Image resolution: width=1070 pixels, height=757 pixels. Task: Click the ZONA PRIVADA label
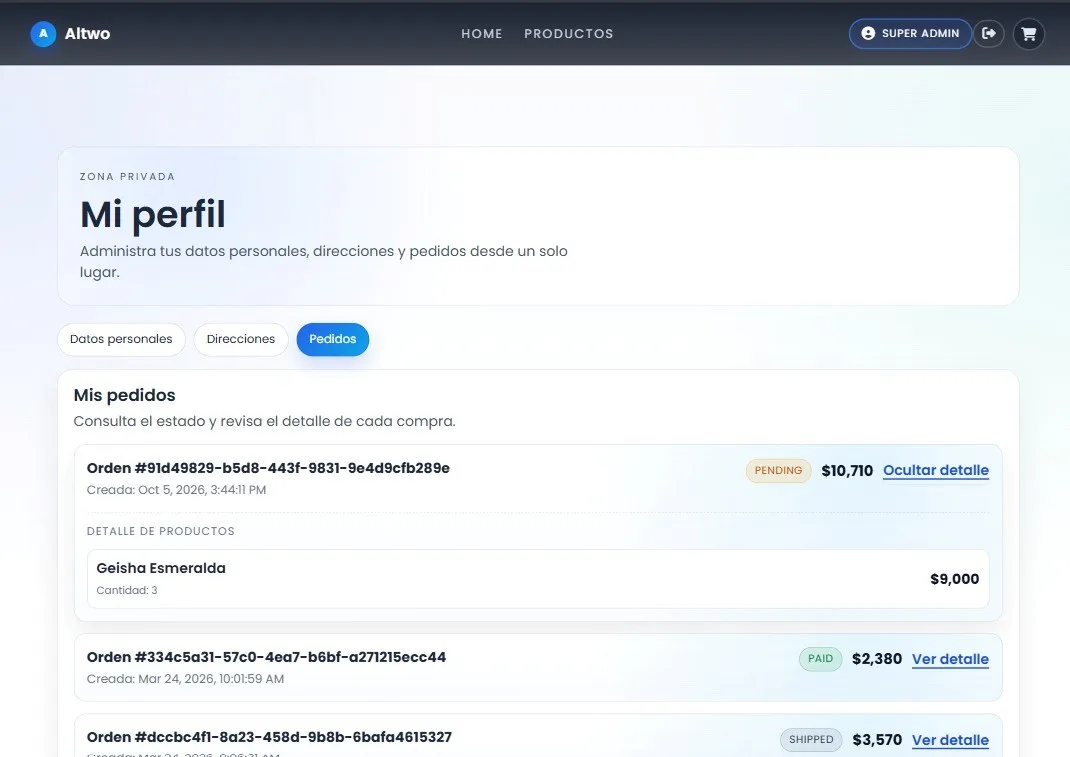[x=128, y=176]
